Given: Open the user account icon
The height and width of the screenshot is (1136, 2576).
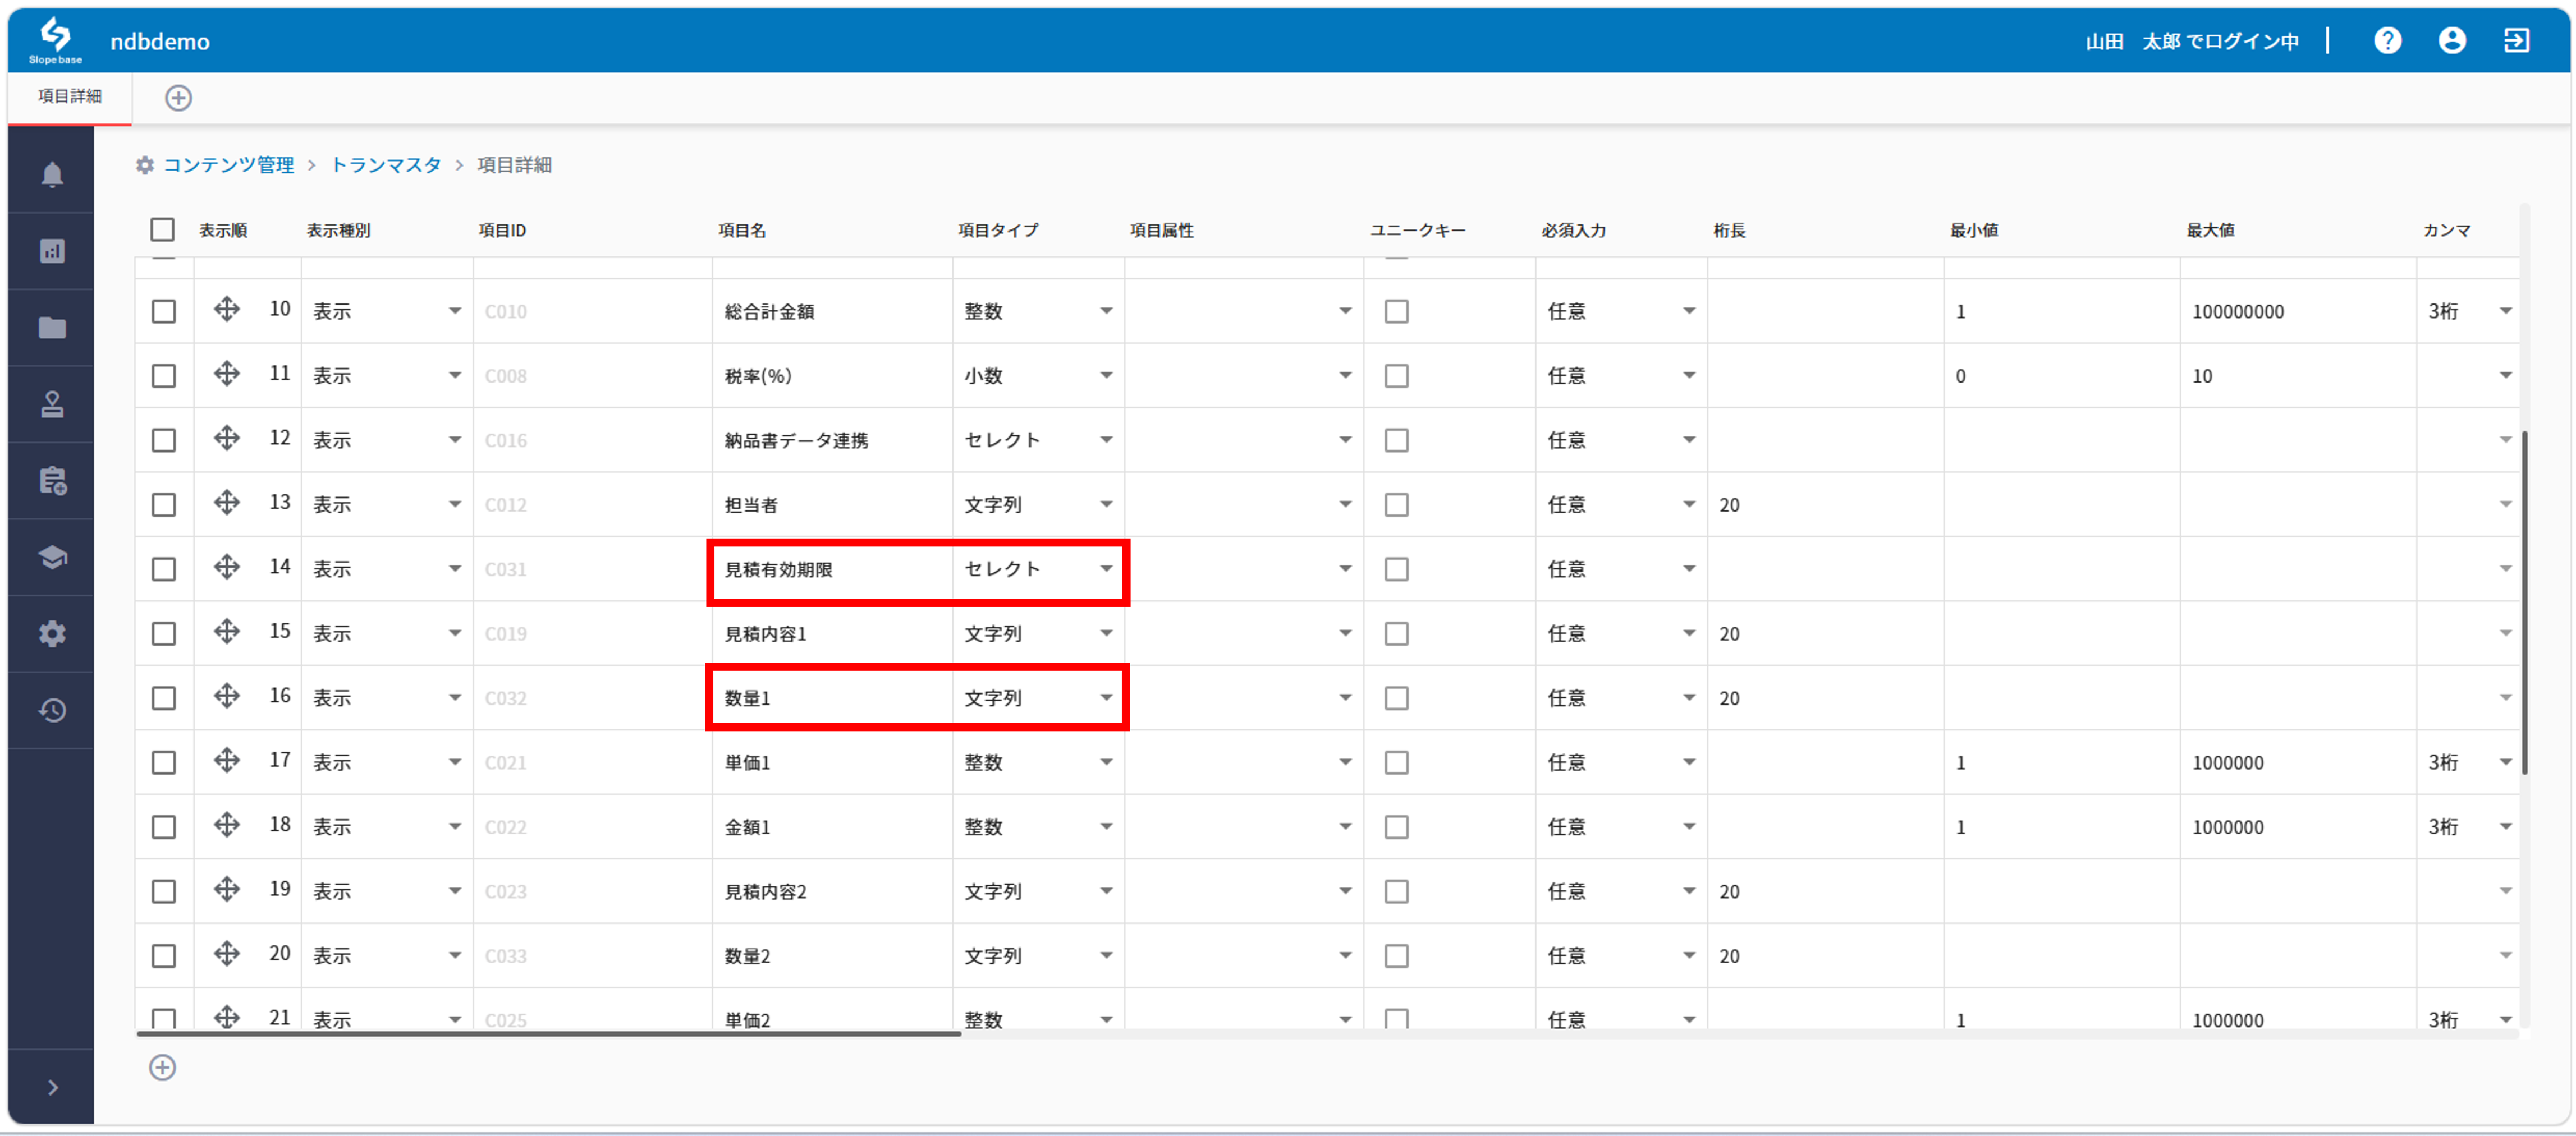Looking at the screenshot, I should [x=2452, y=41].
